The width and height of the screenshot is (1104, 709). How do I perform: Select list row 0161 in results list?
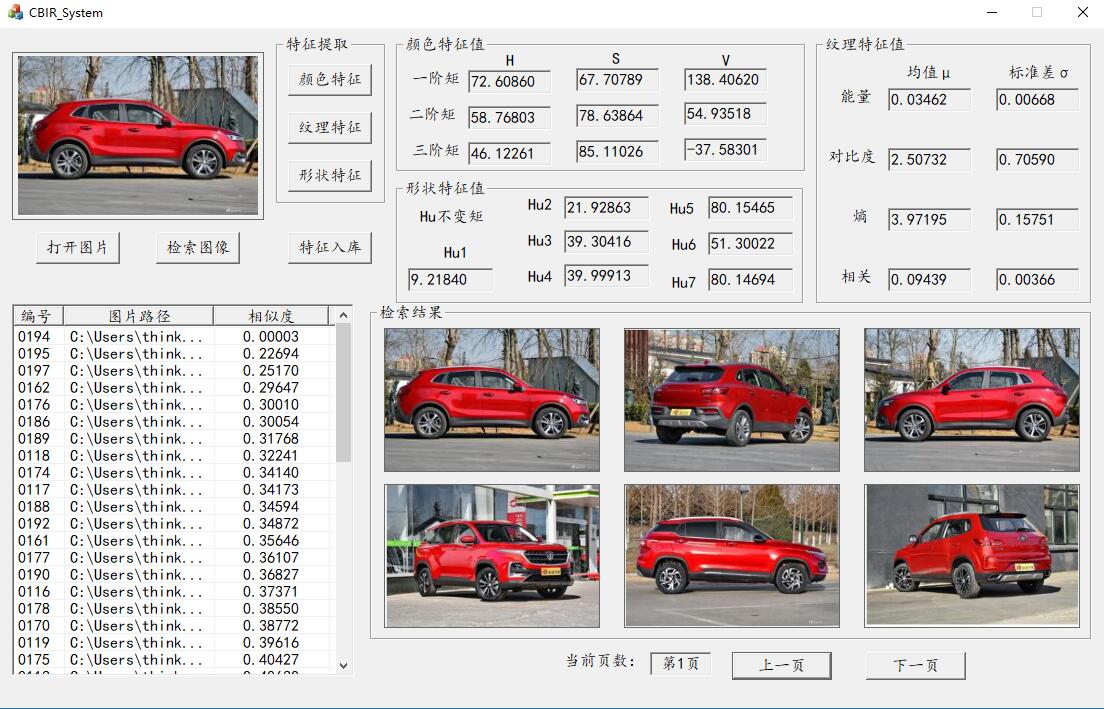click(174, 541)
